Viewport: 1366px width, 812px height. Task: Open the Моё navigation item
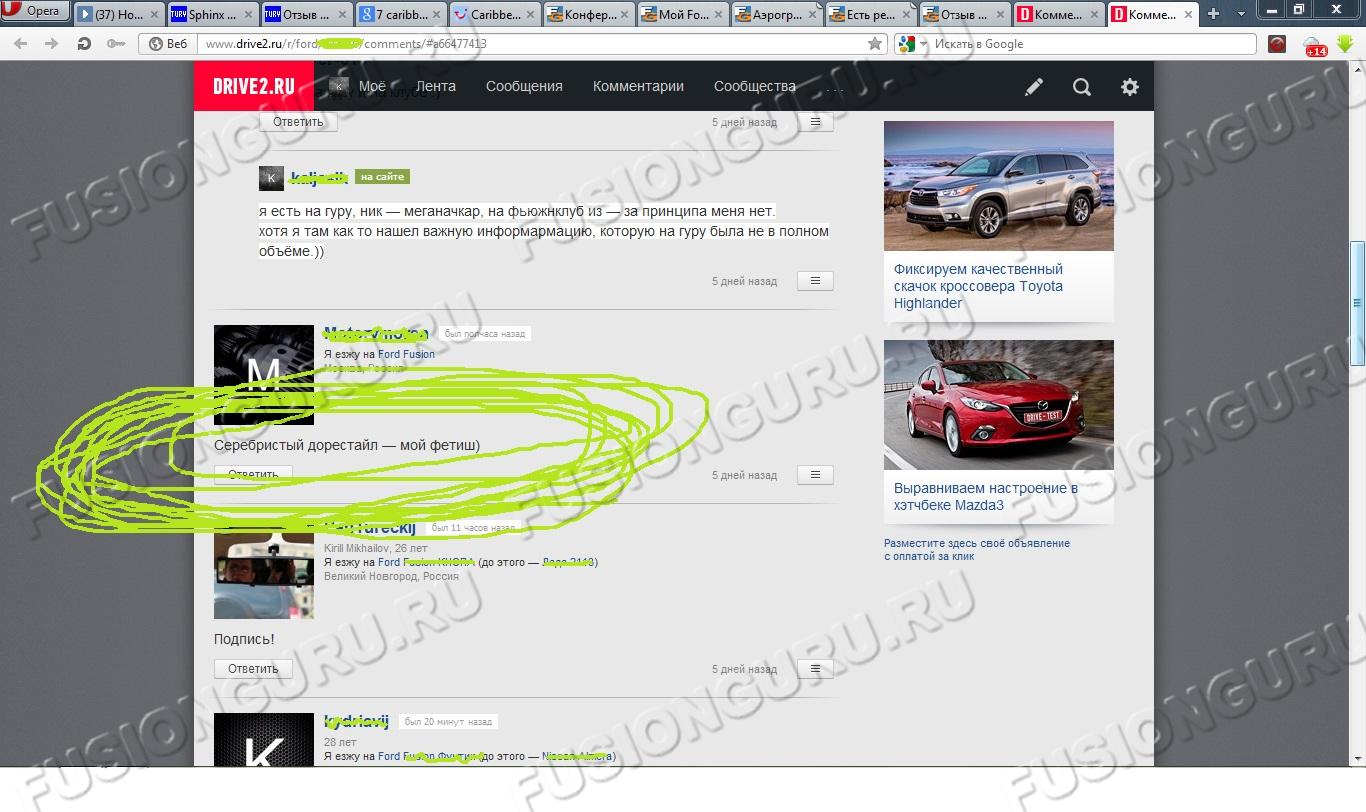pos(372,86)
